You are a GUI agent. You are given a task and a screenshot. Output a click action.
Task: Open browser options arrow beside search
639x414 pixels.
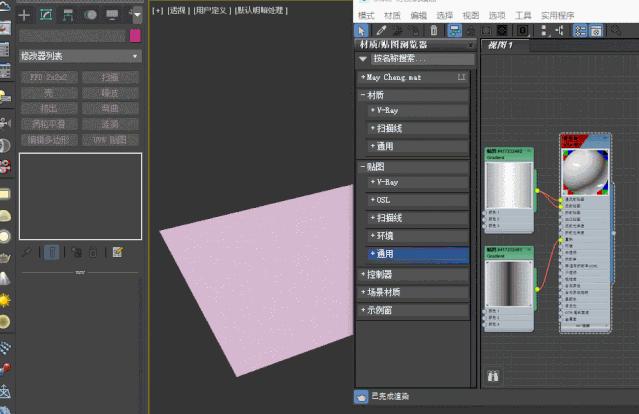(x=363, y=59)
